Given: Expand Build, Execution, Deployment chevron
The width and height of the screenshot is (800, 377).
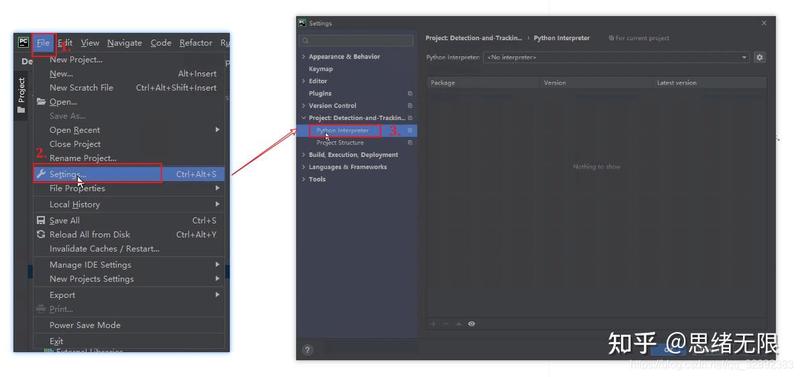Looking at the screenshot, I should click(x=304, y=155).
